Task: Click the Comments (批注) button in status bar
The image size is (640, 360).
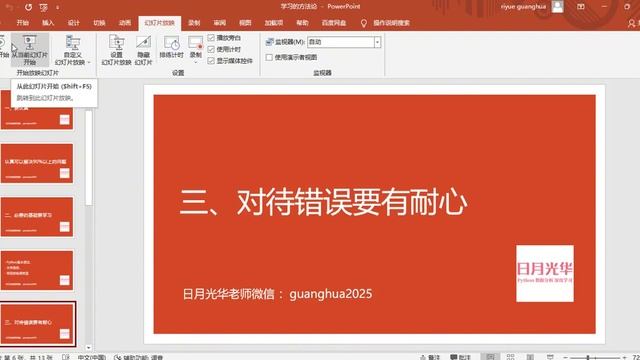Action: (460, 357)
